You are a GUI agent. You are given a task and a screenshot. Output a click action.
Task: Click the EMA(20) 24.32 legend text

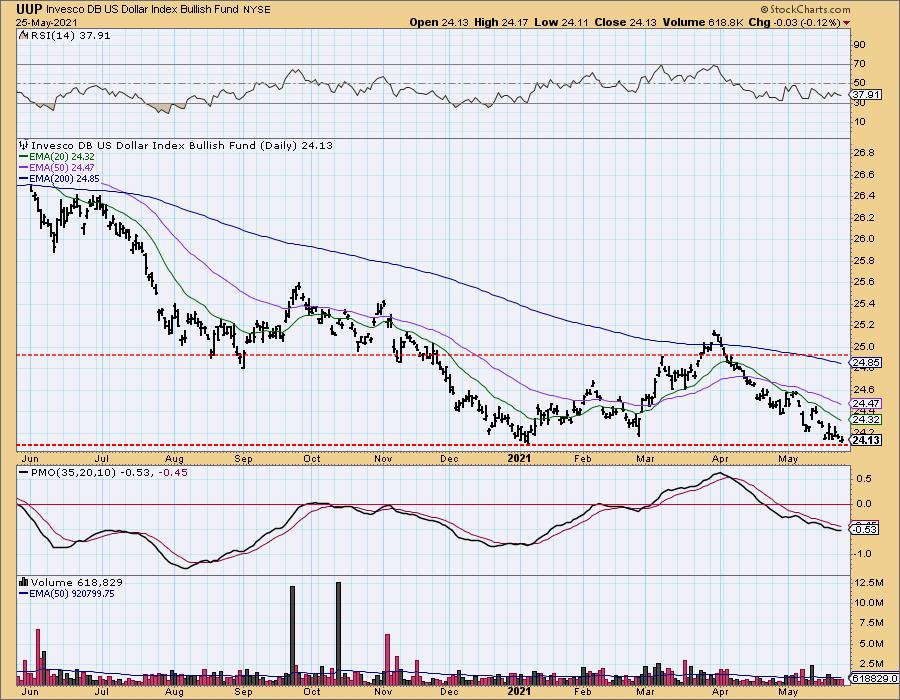[62, 157]
